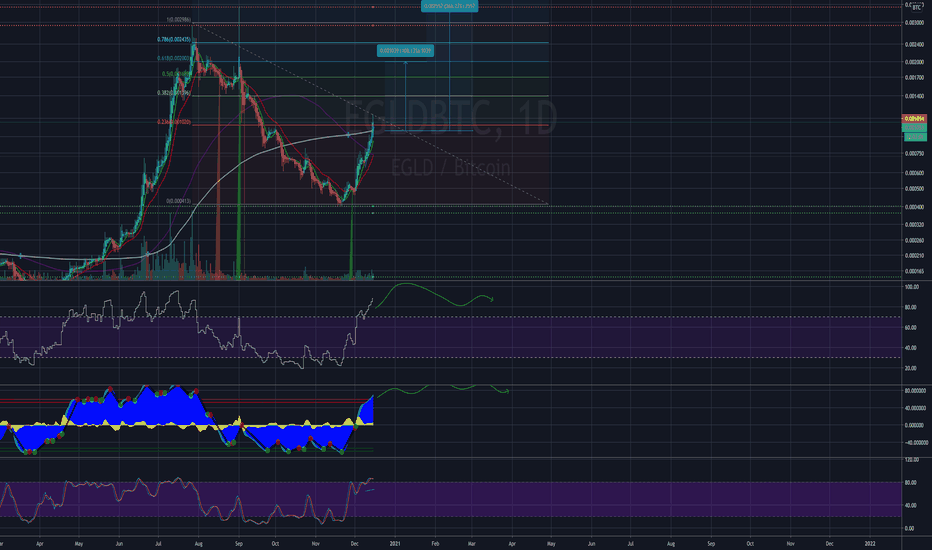932x550 pixels.
Task: Click the 20.00 value on RSI scale
Action: pyautogui.click(x=911, y=369)
